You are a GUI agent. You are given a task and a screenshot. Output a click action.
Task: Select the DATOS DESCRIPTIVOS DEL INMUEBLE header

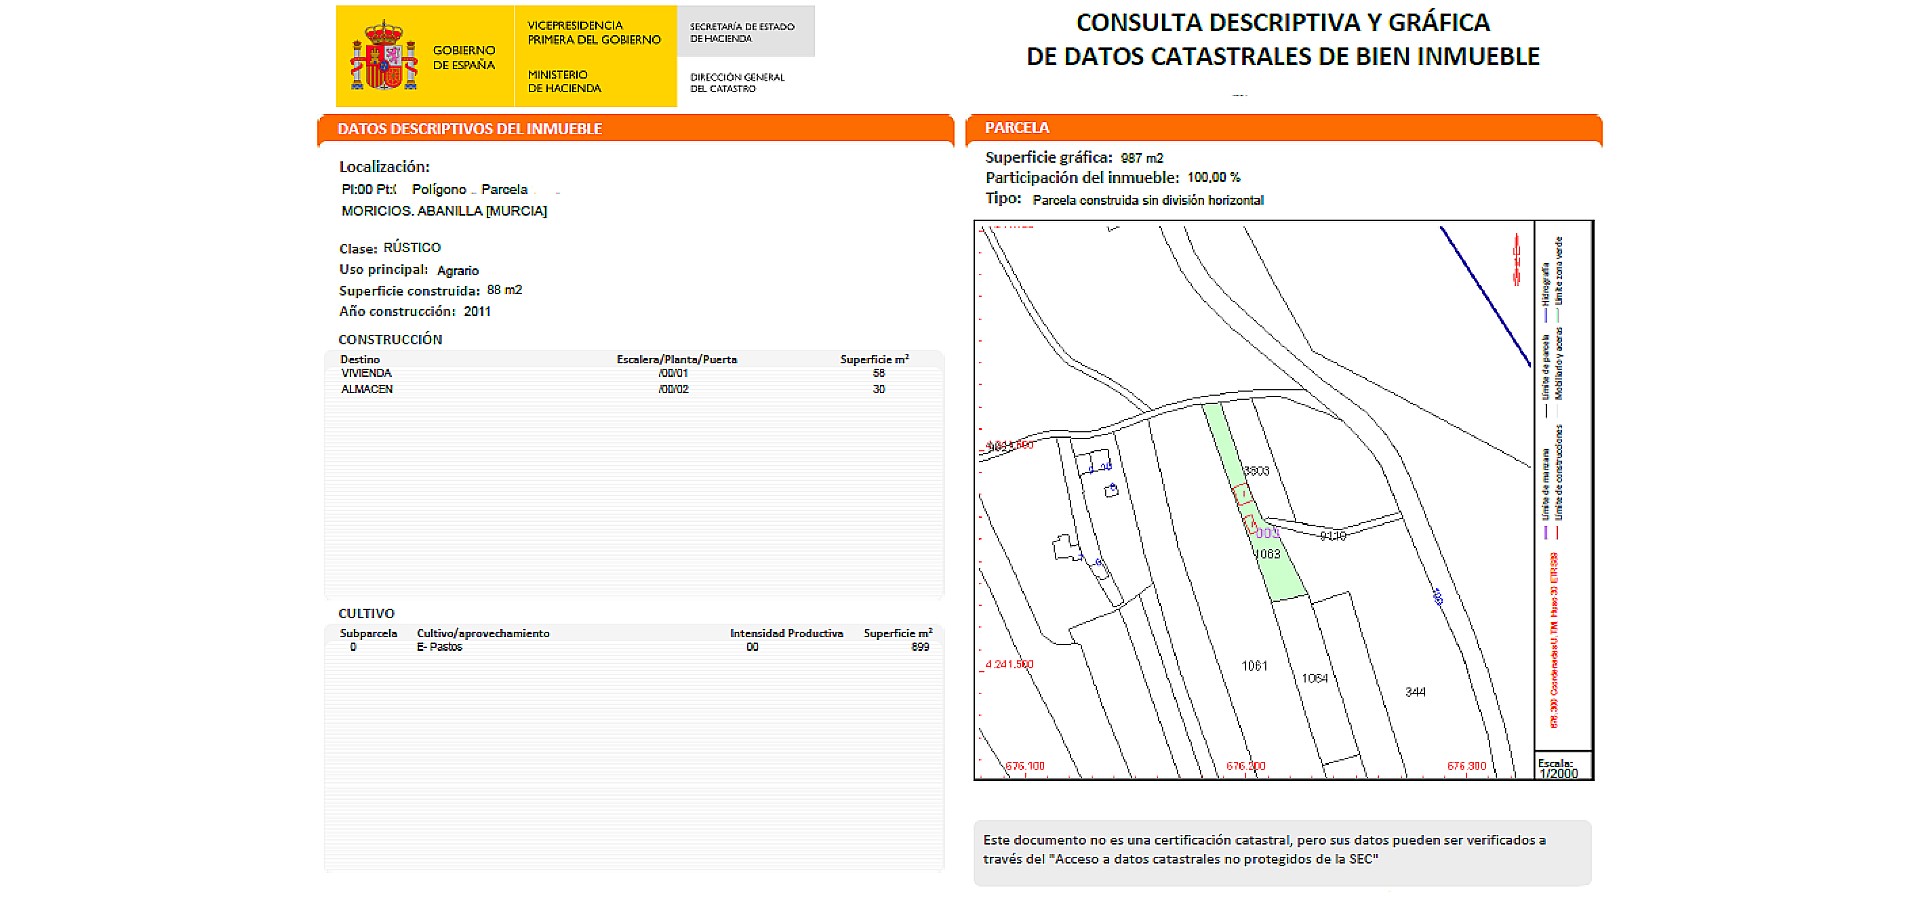click(470, 129)
